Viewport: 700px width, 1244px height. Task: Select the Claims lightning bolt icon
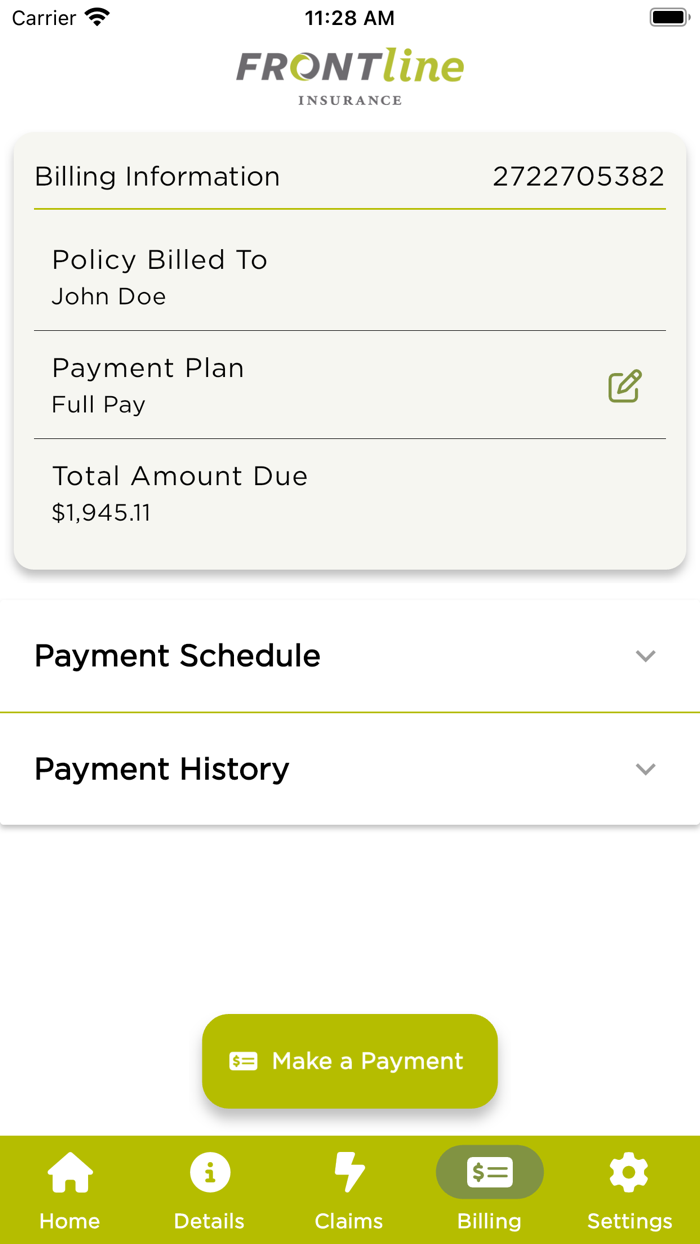click(x=349, y=1172)
